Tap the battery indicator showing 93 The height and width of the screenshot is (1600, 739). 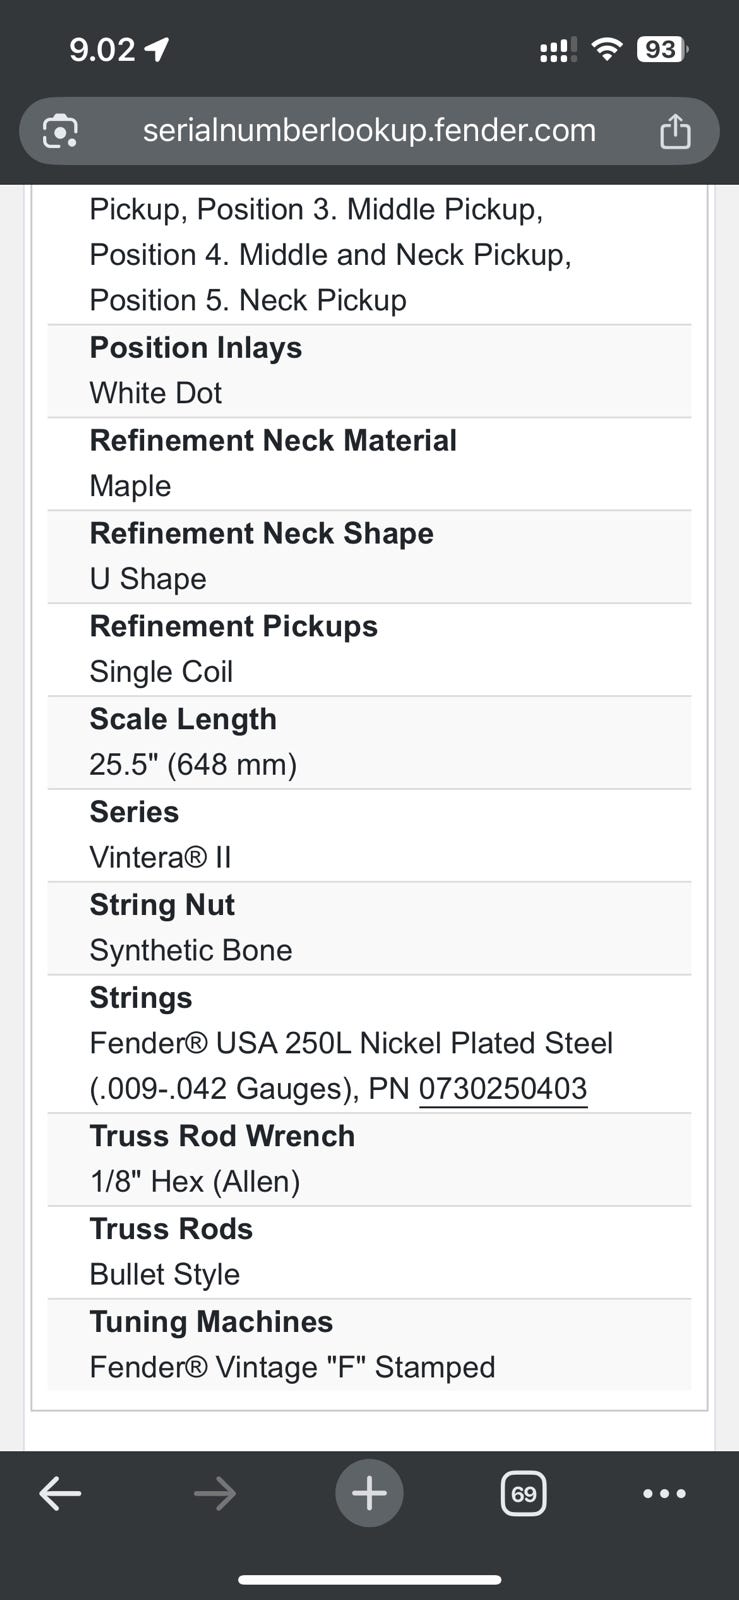(662, 49)
